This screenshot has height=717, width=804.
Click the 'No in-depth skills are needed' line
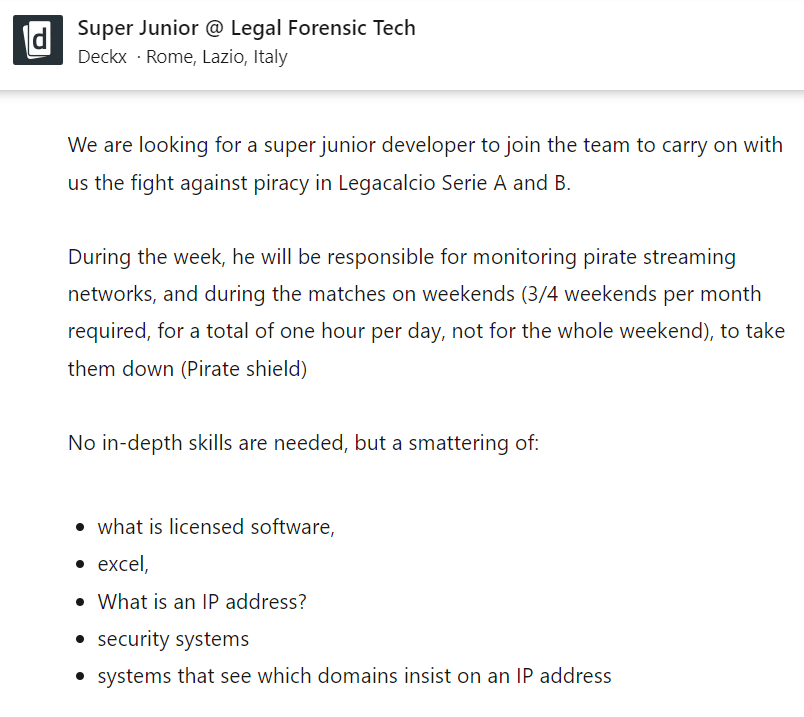[303, 441]
